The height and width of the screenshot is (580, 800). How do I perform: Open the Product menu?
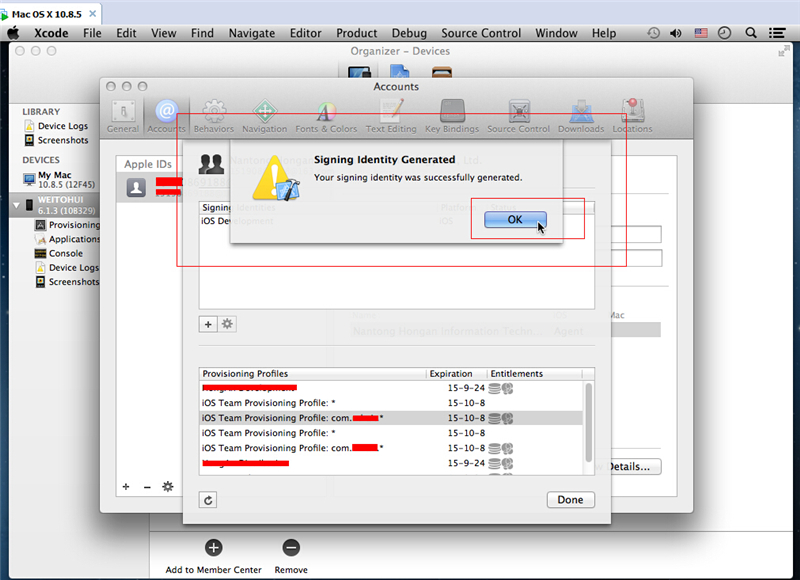point(357,33)
